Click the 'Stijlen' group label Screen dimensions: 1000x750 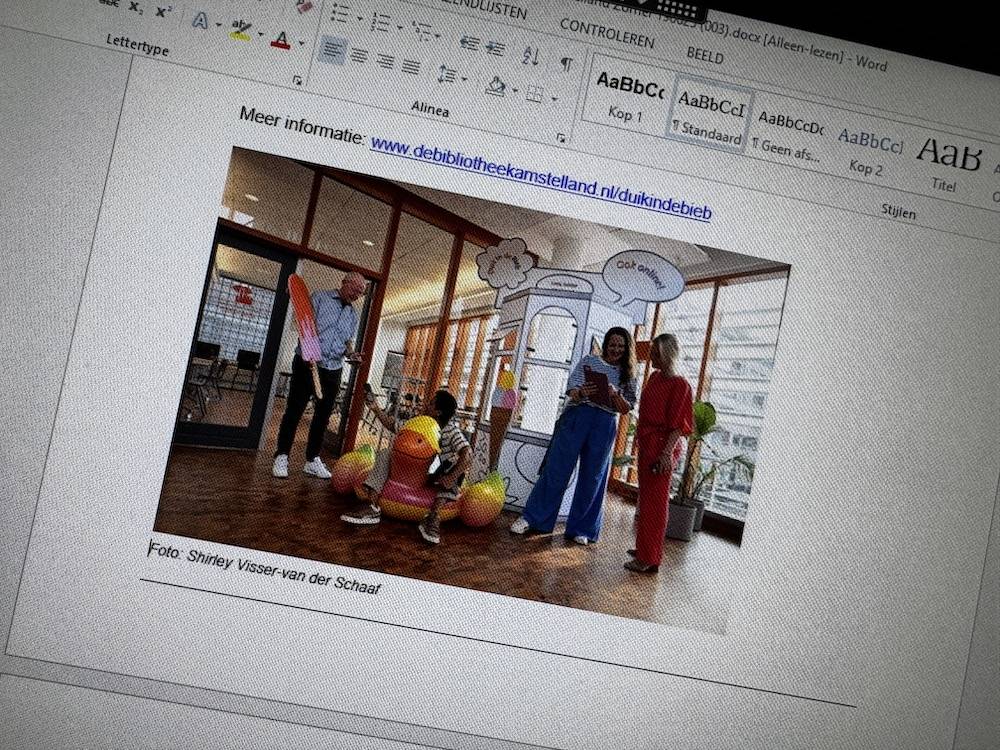click(x=898, y=211)
